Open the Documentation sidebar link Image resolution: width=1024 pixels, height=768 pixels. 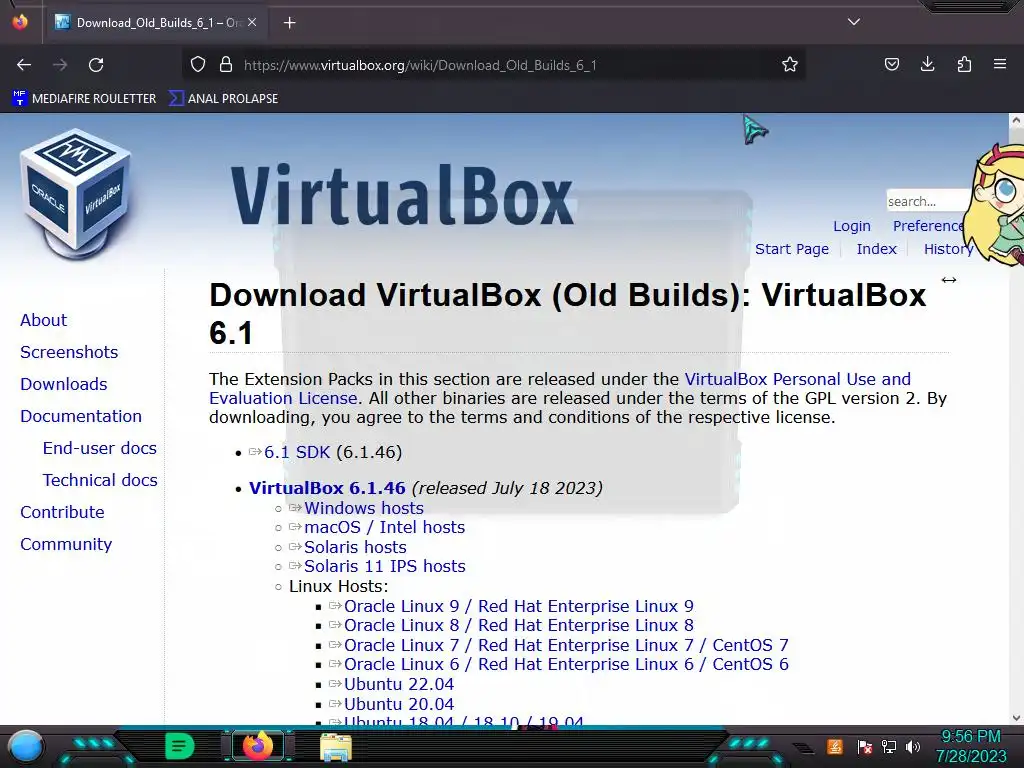pyautogui.click(x=80, y=416)
